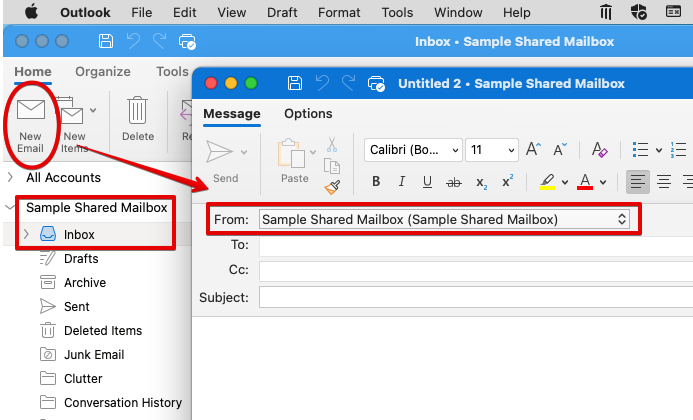Viewport: 693px width, 420px height.
Task: Click the Delete trash can icon
Action: 138,112
